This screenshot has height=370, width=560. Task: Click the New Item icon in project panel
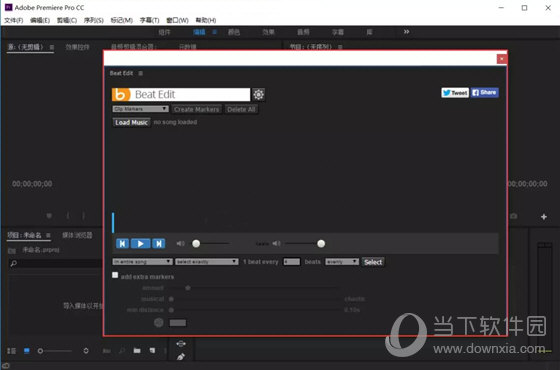[152, 351]
